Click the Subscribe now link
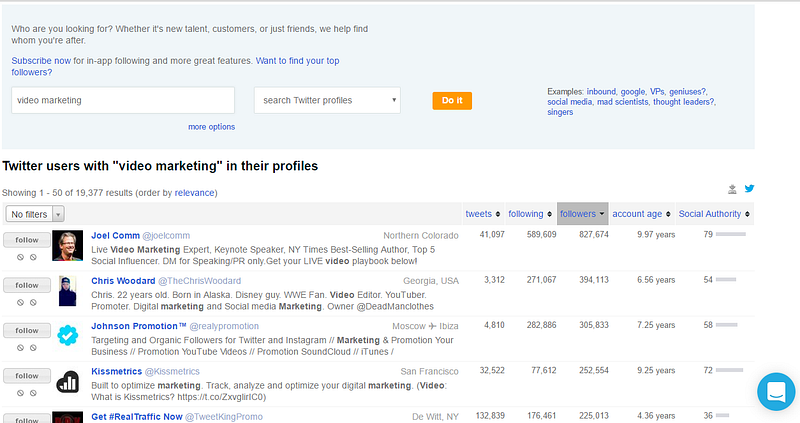 (41, 61)
